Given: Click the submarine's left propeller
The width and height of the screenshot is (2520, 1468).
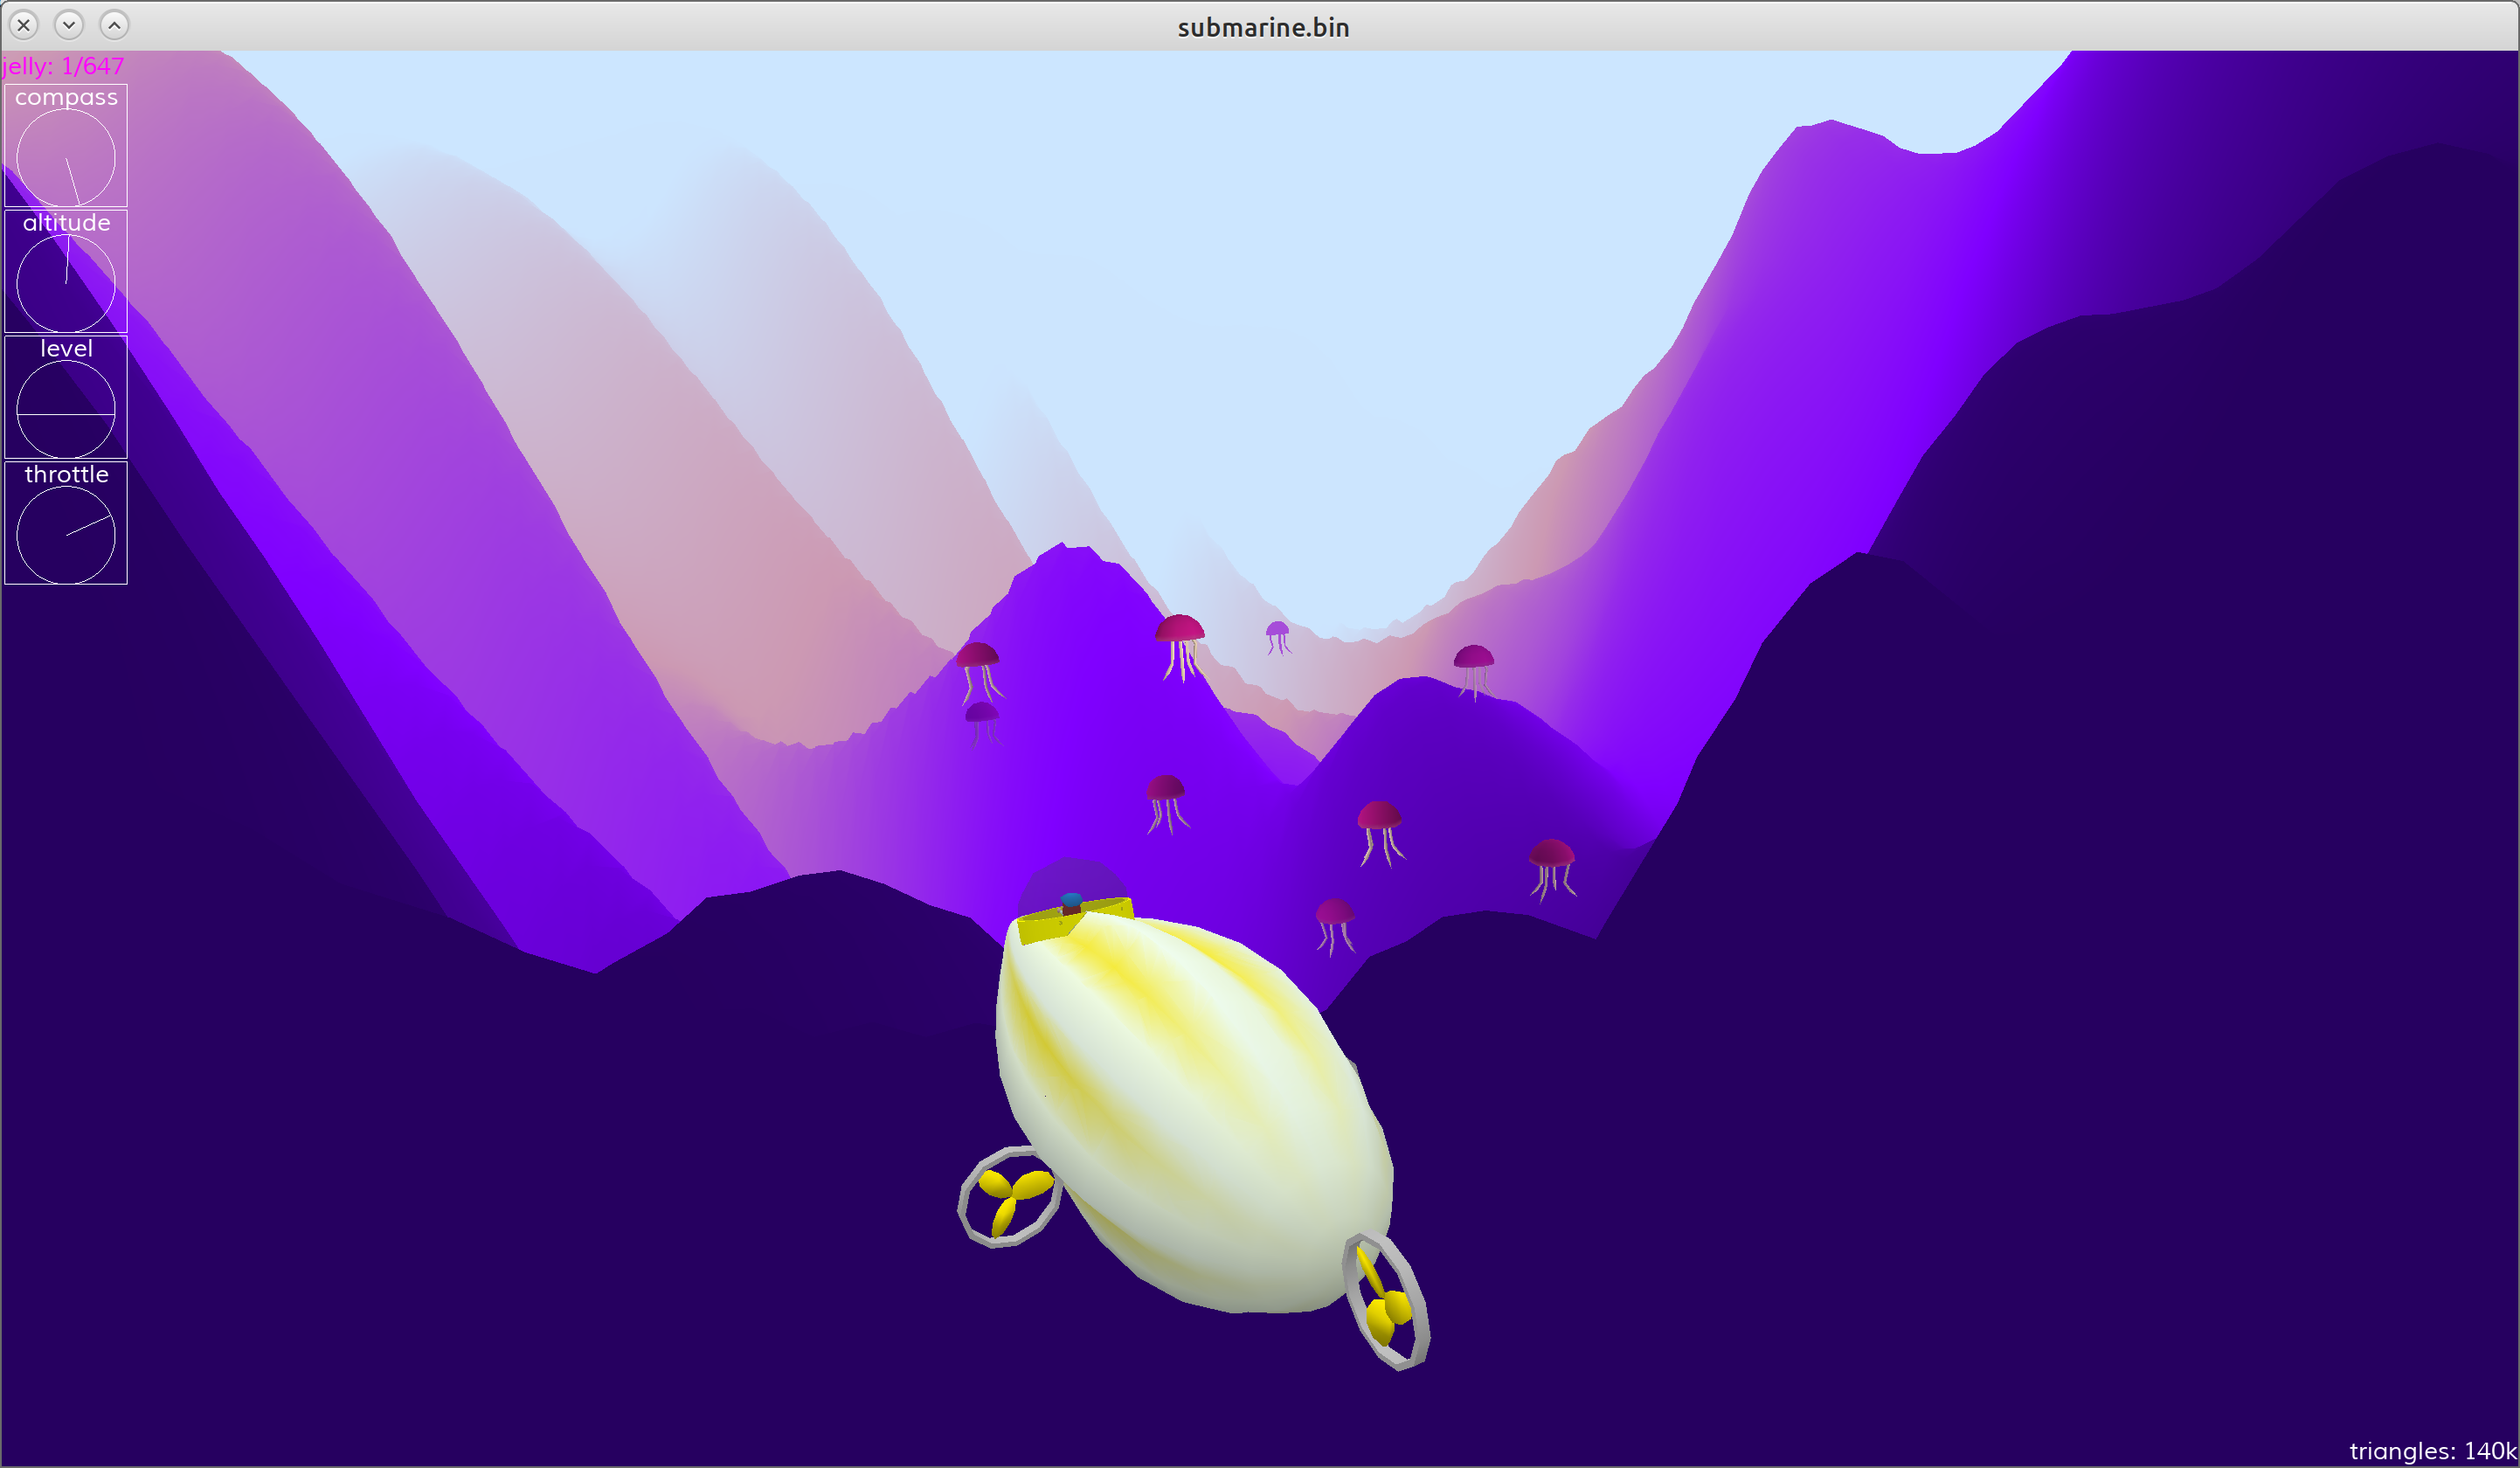Looking at the screenshot, I should (x=1010, y=1197).
